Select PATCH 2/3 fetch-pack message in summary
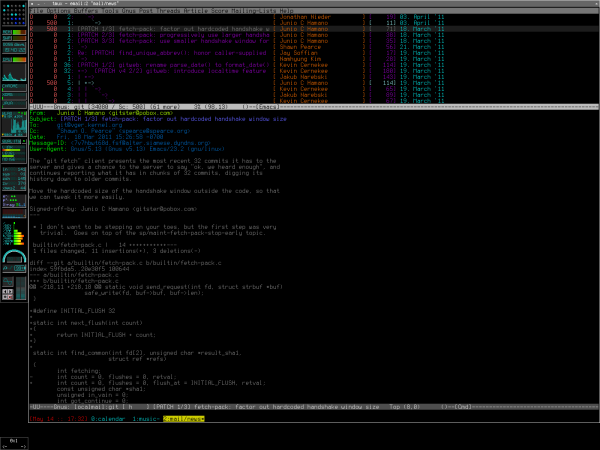600x450 pixels. (x=173, y=35)
